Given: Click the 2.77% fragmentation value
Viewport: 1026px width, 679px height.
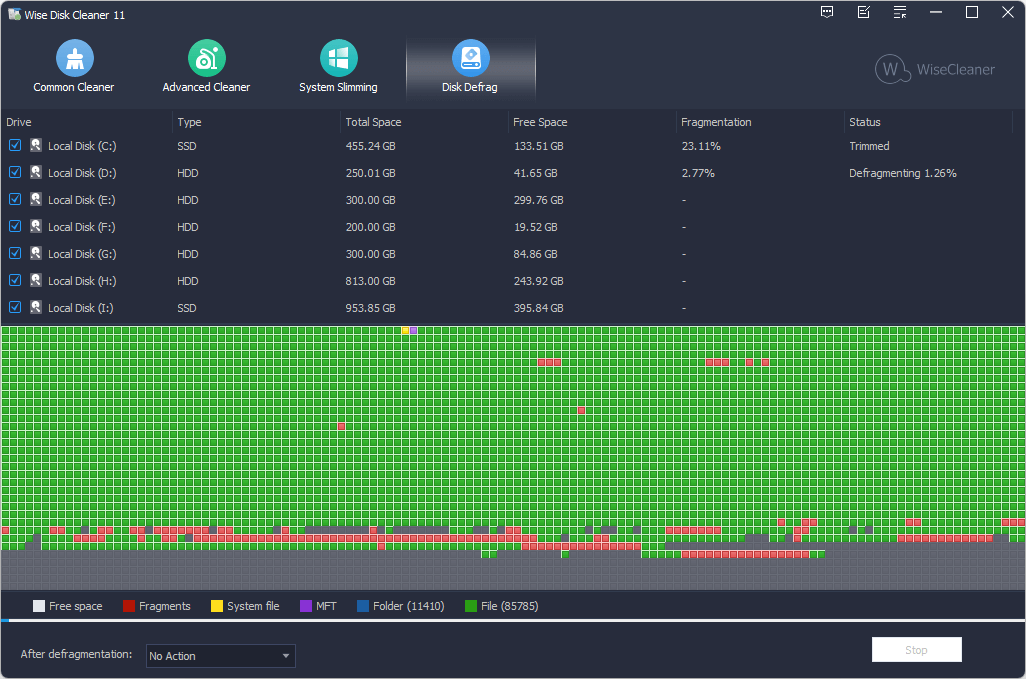Looking at the screenshot, I should [x=698, y=173].
